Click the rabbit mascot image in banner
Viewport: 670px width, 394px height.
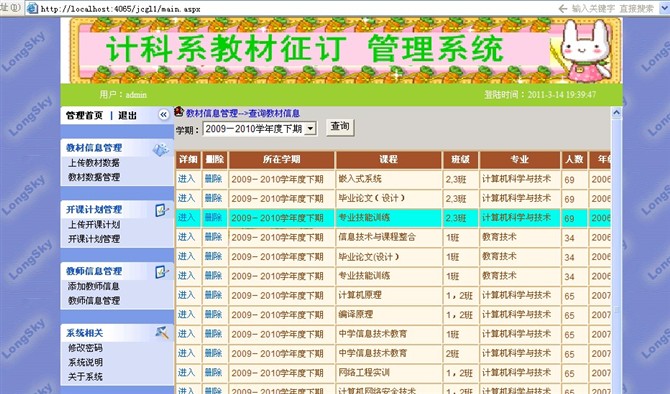pyautogui.click(x=584, y=50)
